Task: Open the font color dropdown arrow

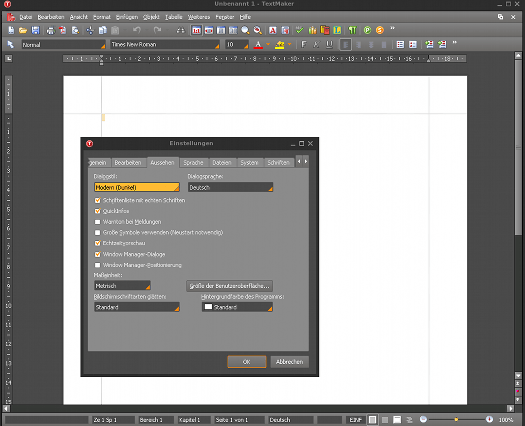Action: tap(268, 44)
